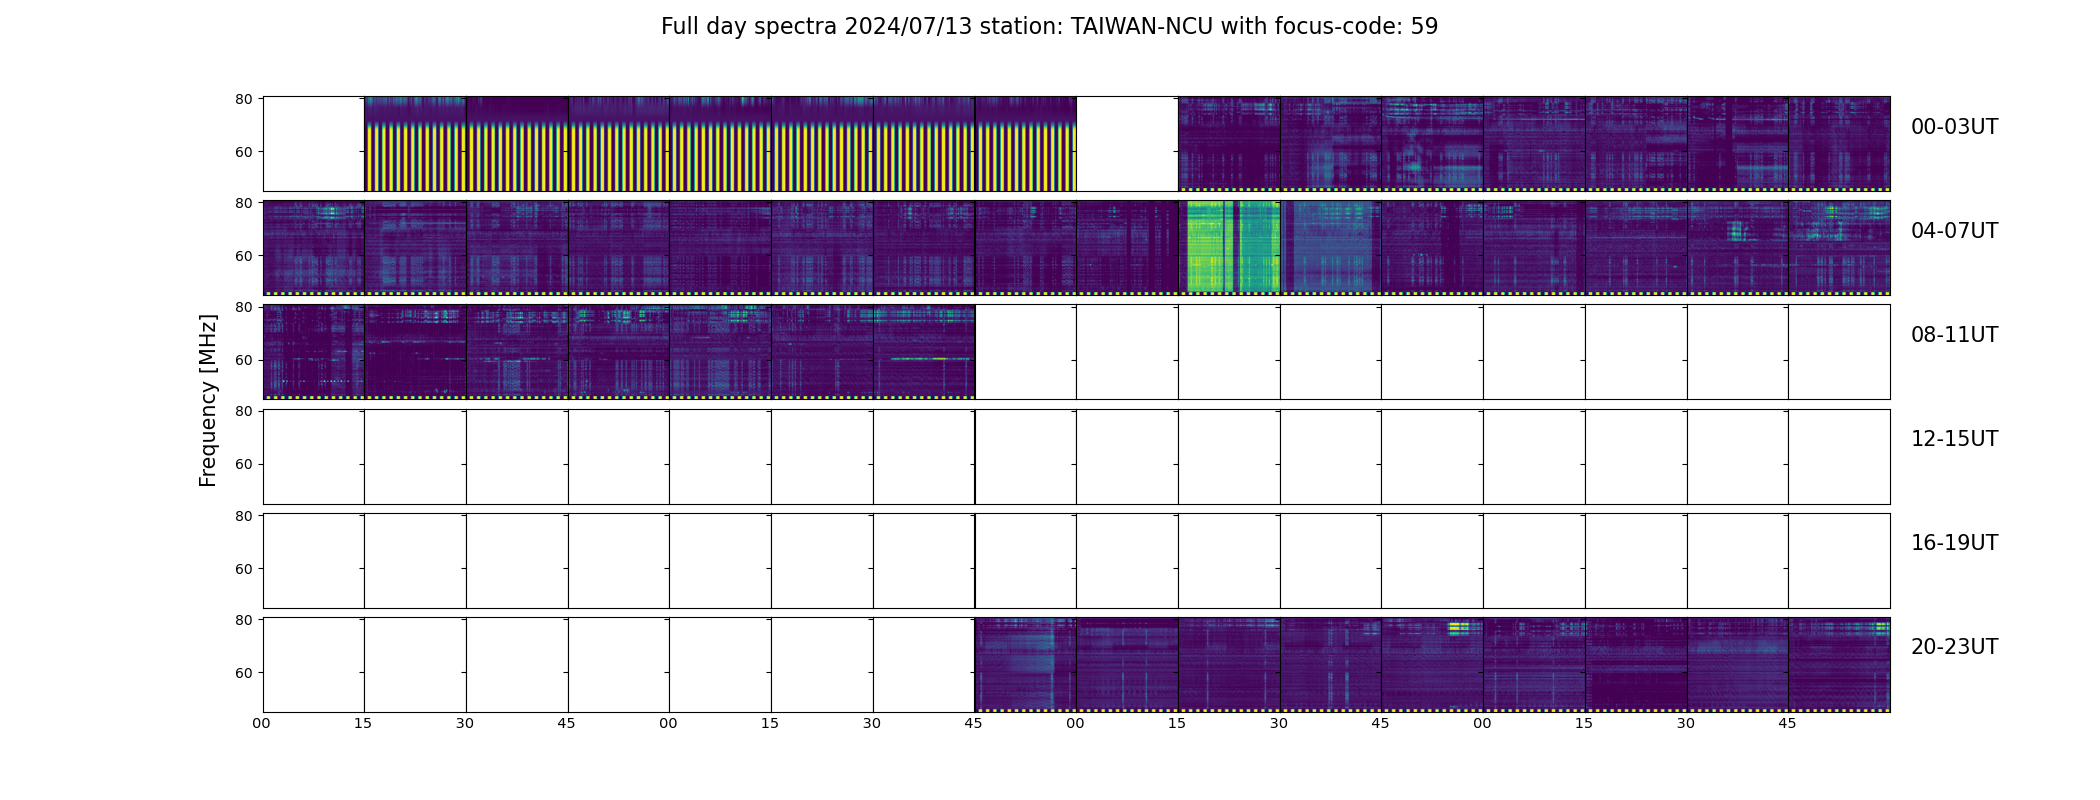Click the '60' tick of the 00-03UT row
The width and height of the screenshot is (2100, 800).
click(x=243, y=152)
